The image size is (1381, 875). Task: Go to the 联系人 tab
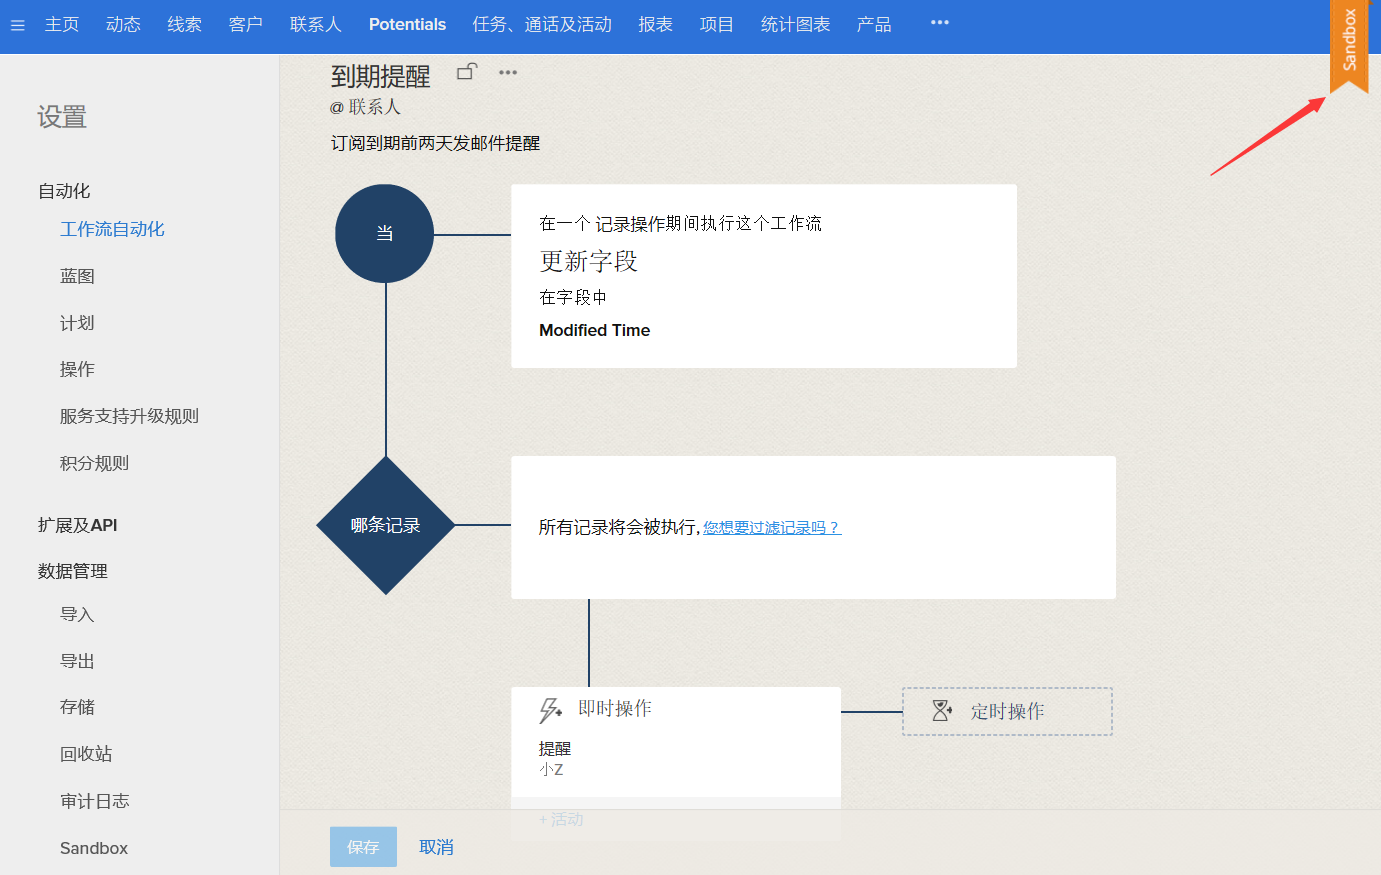(x=316, y=25)
